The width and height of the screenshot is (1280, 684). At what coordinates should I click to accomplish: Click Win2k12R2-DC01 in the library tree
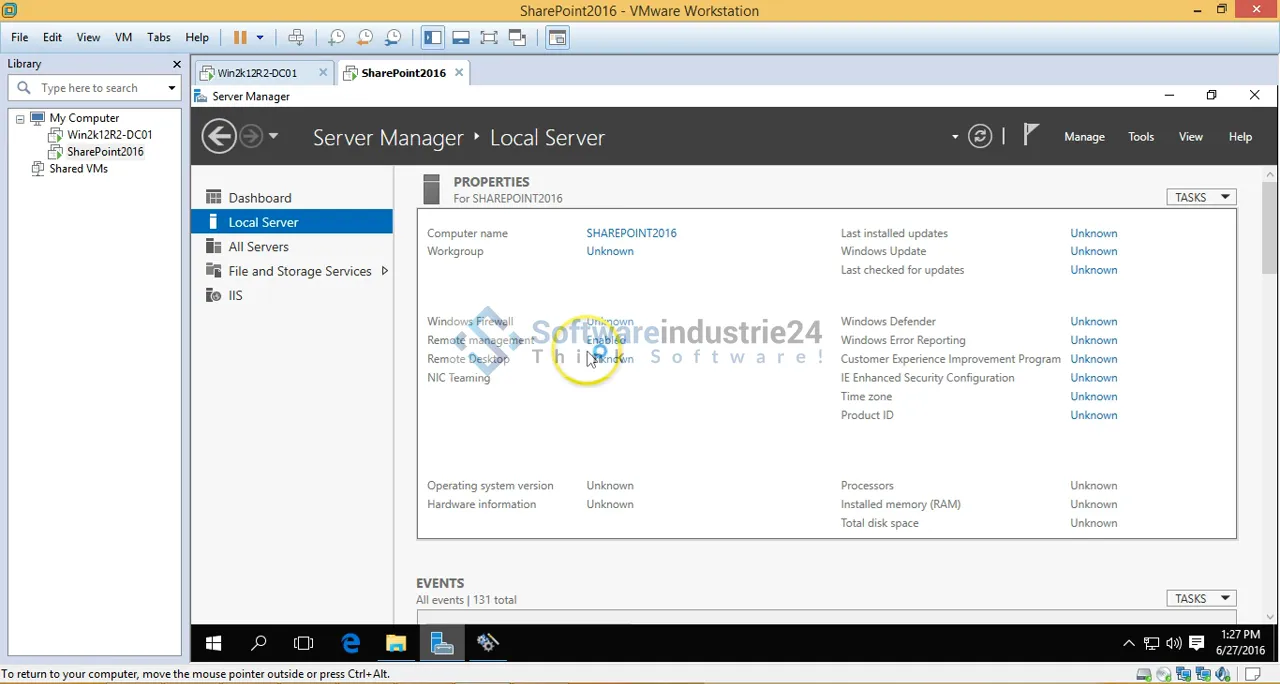(x=109, y=135)
